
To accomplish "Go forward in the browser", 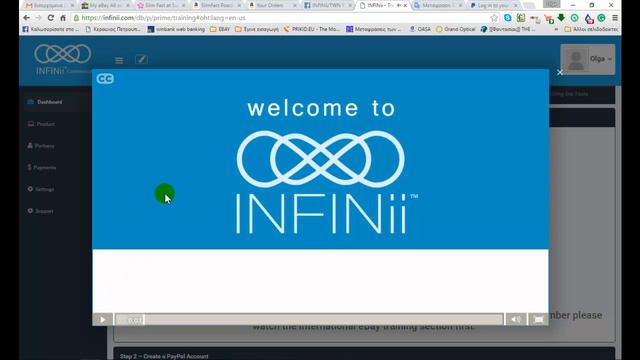I will (x=38, y=18).
